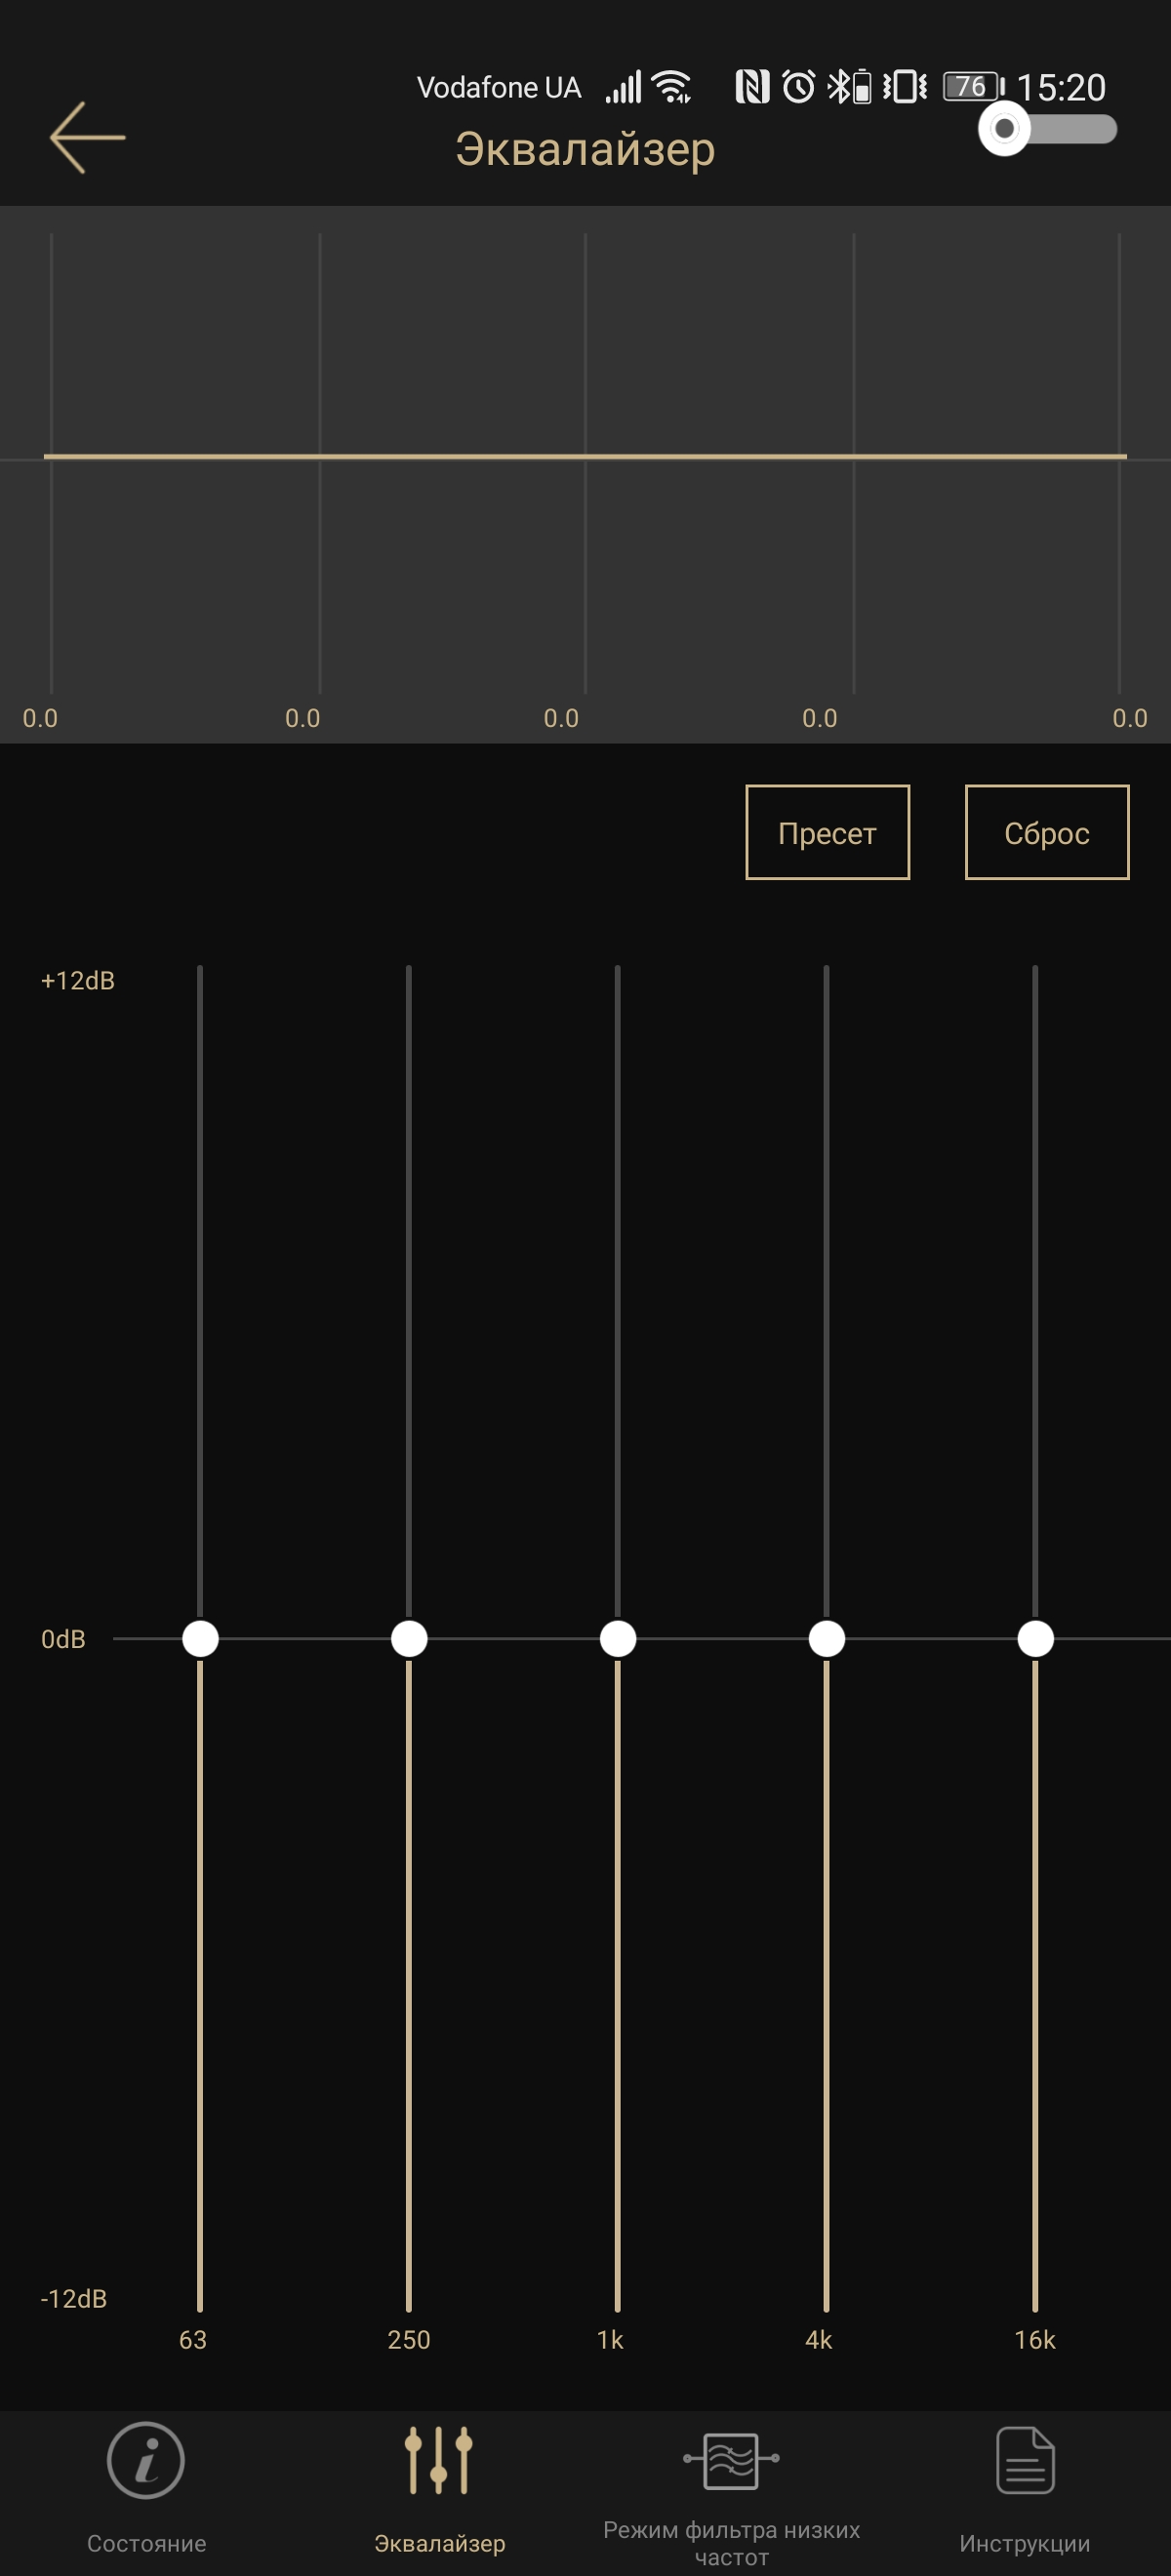Switch to the Инструкции tab label
The width and height of the screenshot is (1171, 2576).
[1025, 2543]
